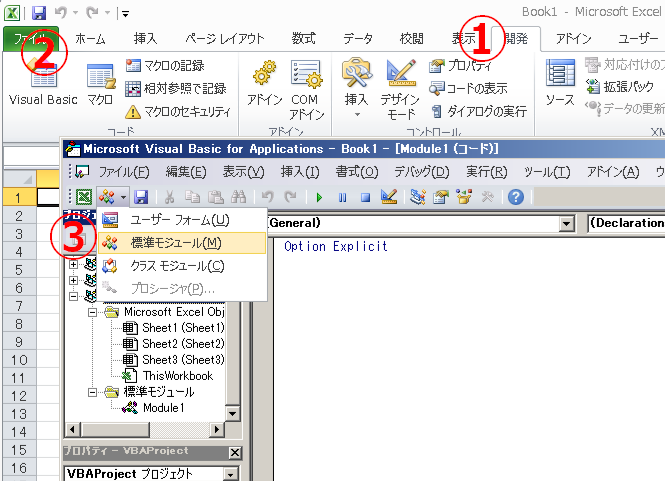The height and width of the screenshot is (481, 665).
Task: Open the VBA 表示(V) menu
Action: 243,172
